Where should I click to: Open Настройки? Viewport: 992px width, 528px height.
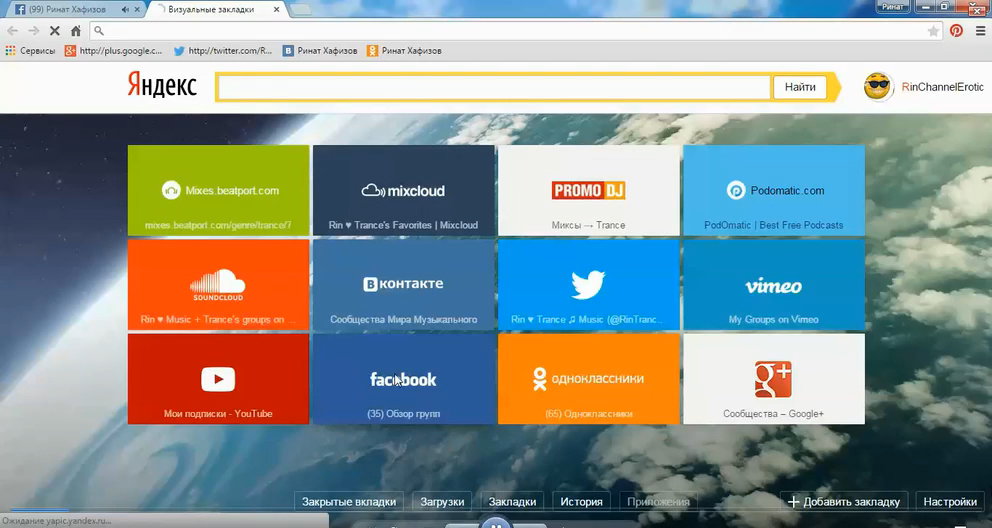(950, 501)
